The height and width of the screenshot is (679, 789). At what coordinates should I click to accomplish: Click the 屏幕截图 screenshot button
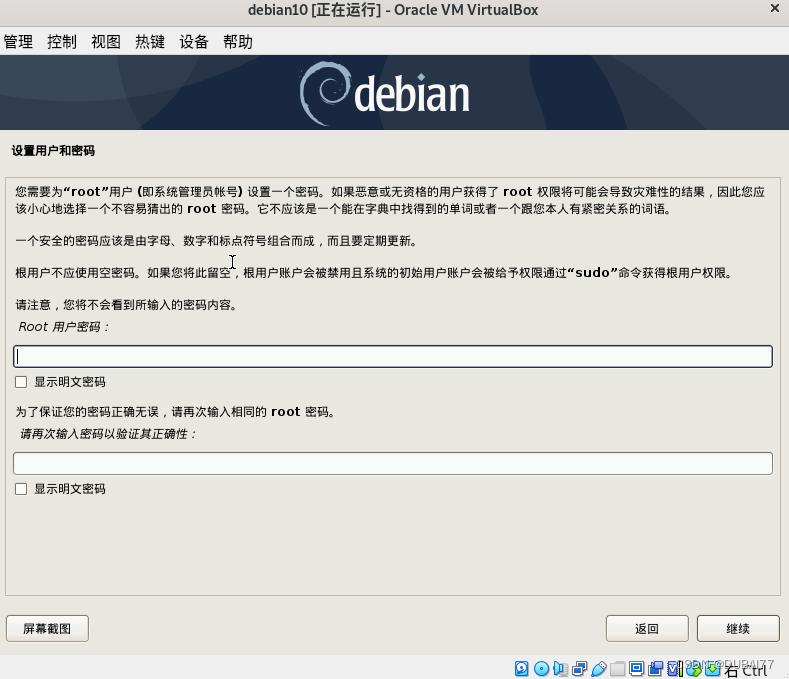[x=47, y=628]
